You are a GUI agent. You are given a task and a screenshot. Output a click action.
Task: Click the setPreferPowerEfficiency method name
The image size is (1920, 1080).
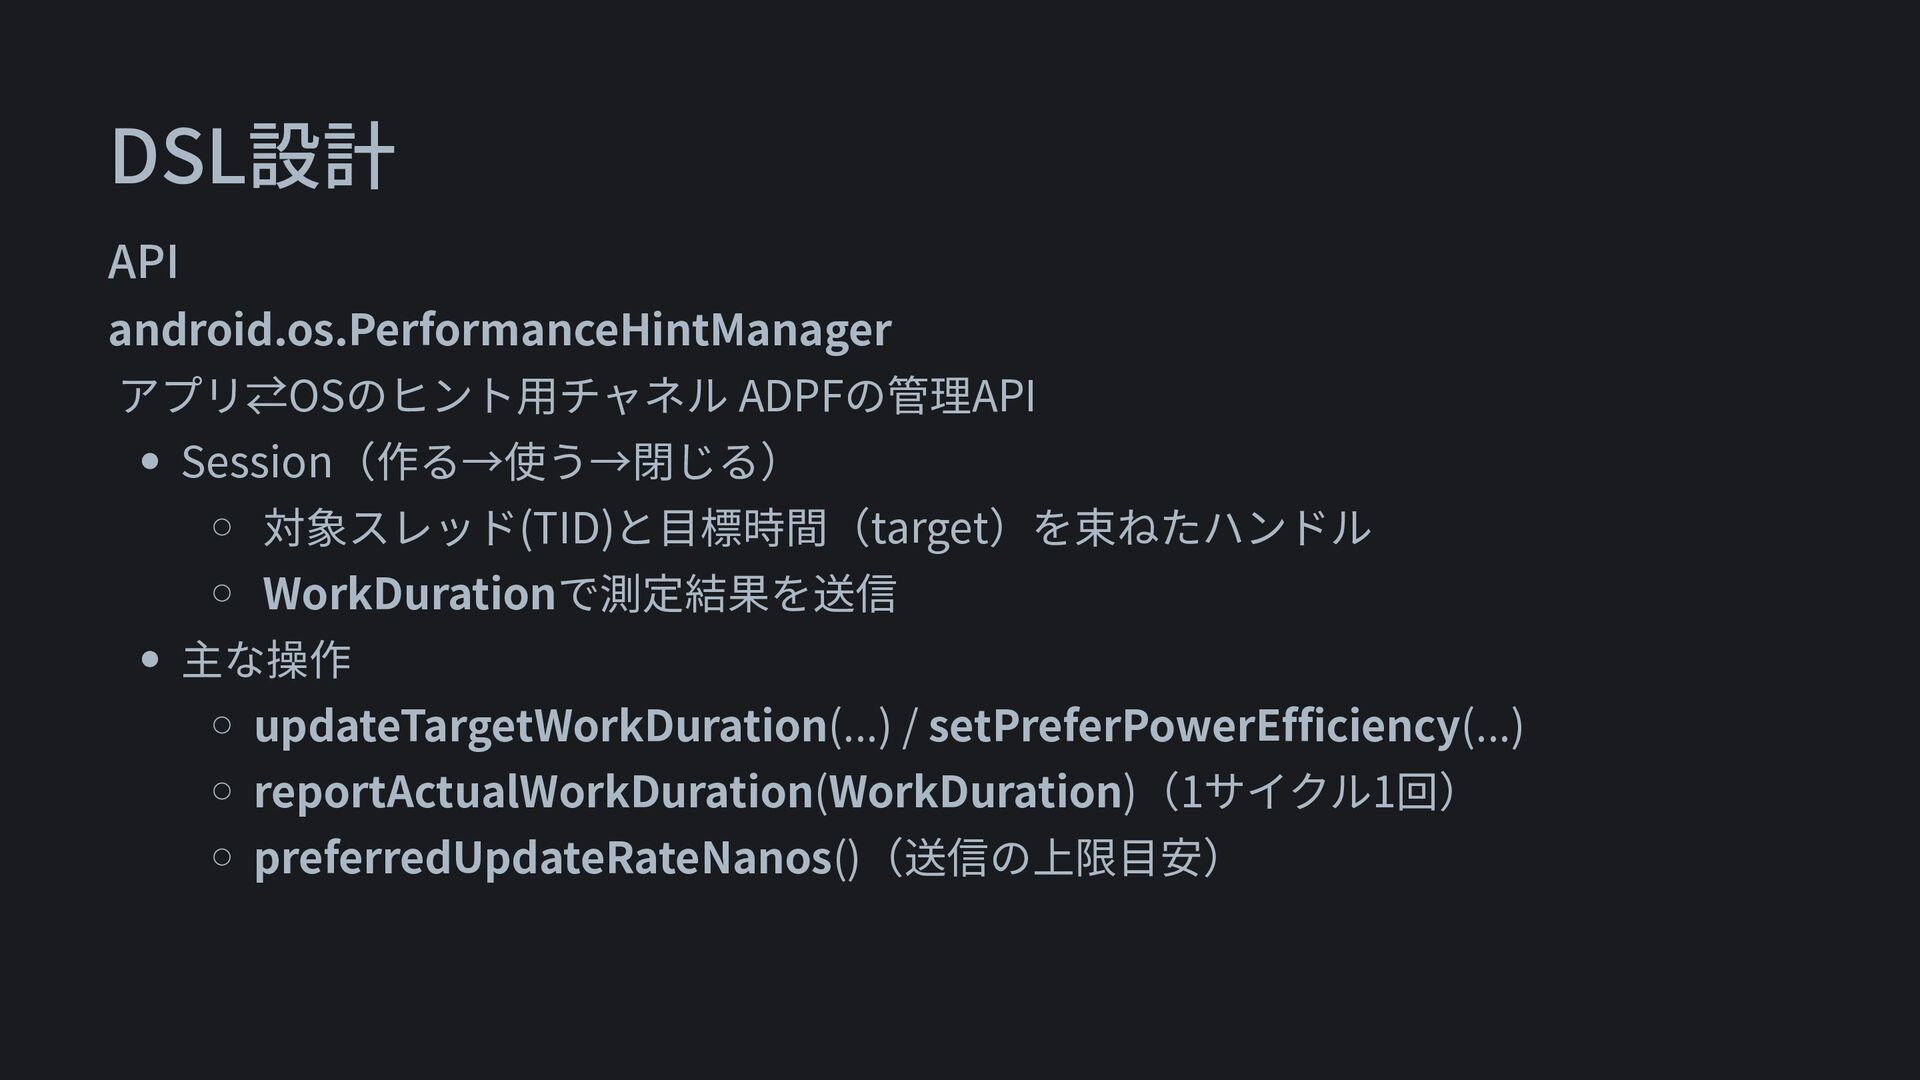(x=1194, y=726)
